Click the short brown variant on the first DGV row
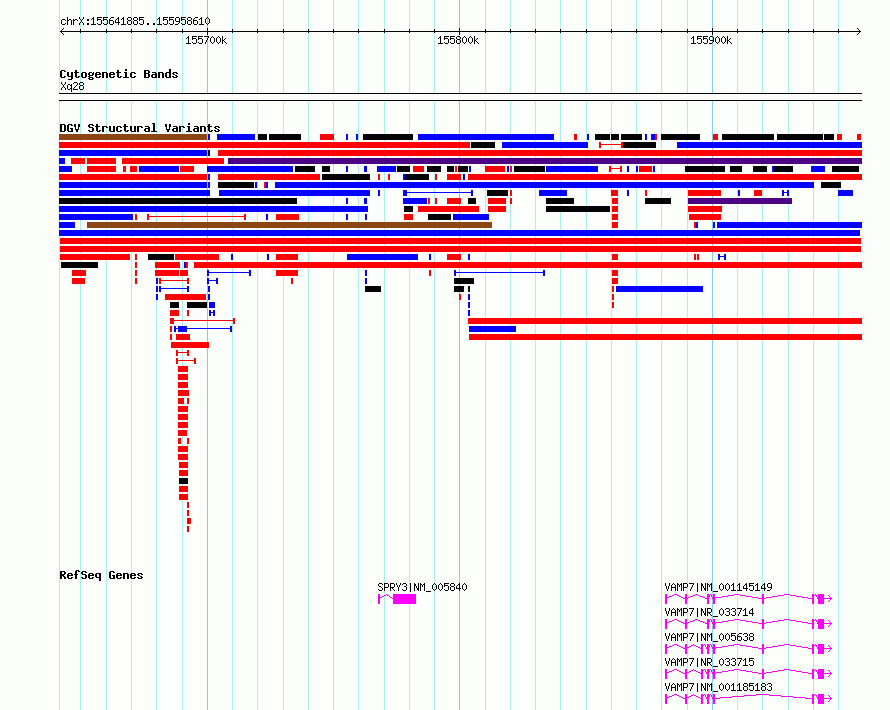Screen dimensions: 890x710 (133, 137)
